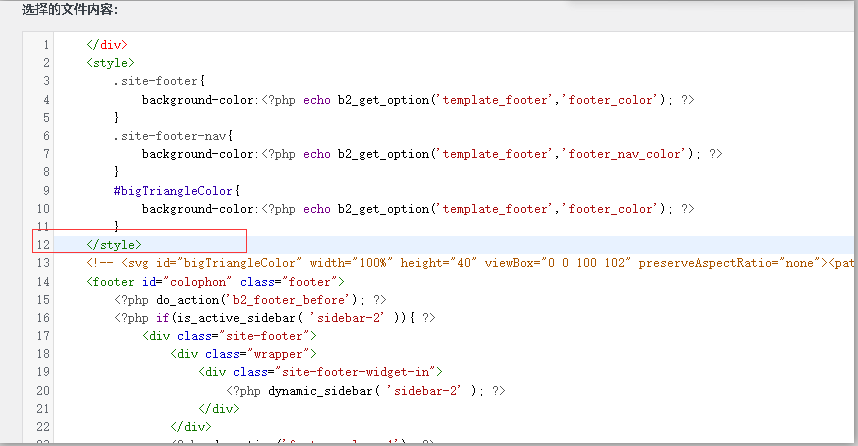
Task: Click the 选择的文件内容 heading label
Action: click(70, 10)
